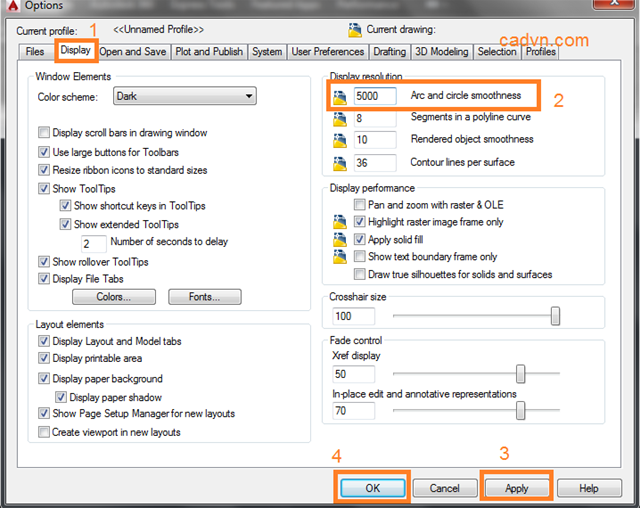Click drawing icon beside Segments in a polyline curve
The image size is (640, 508).
point(340,119)
